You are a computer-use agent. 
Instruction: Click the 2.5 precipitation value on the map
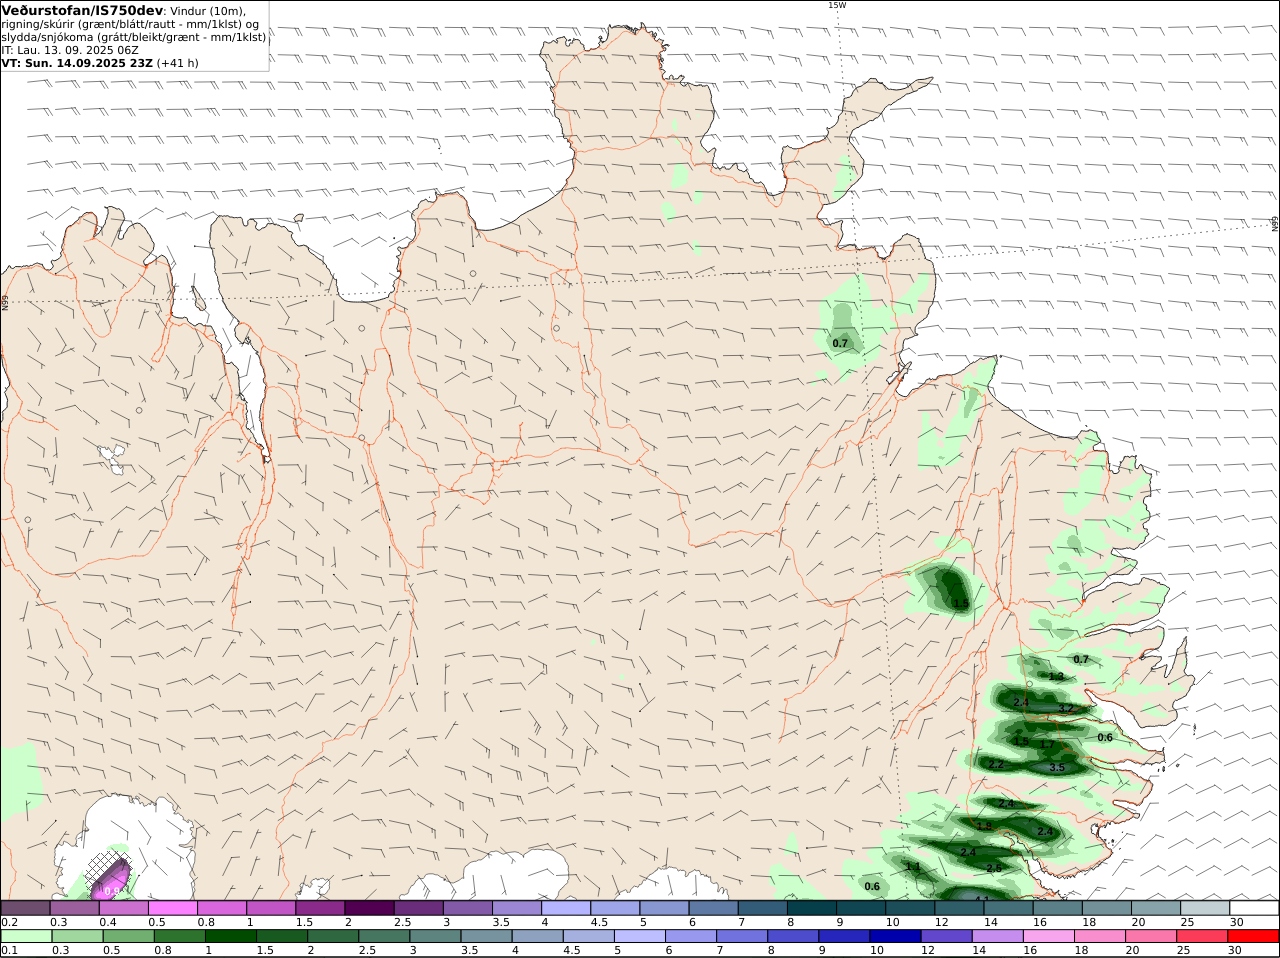[x=994, y=868]
